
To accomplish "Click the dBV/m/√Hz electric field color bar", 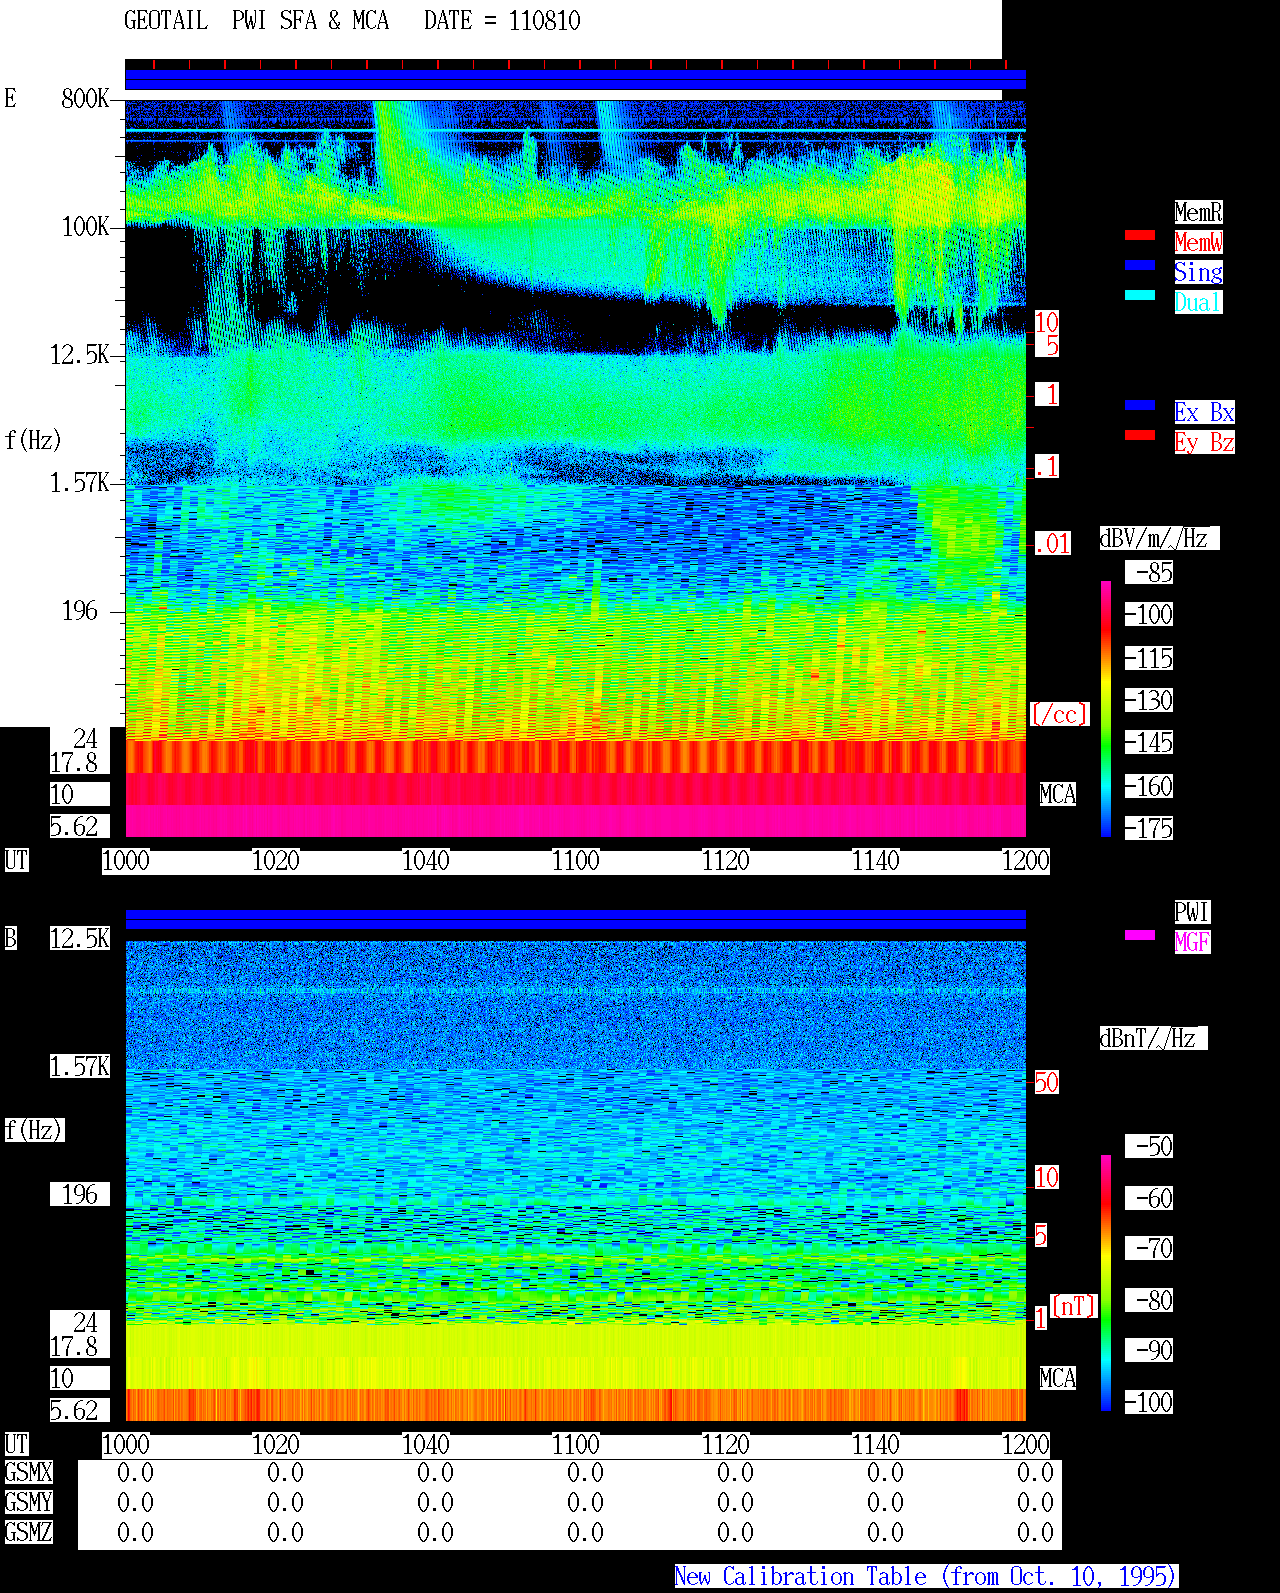I will 1106,708.
